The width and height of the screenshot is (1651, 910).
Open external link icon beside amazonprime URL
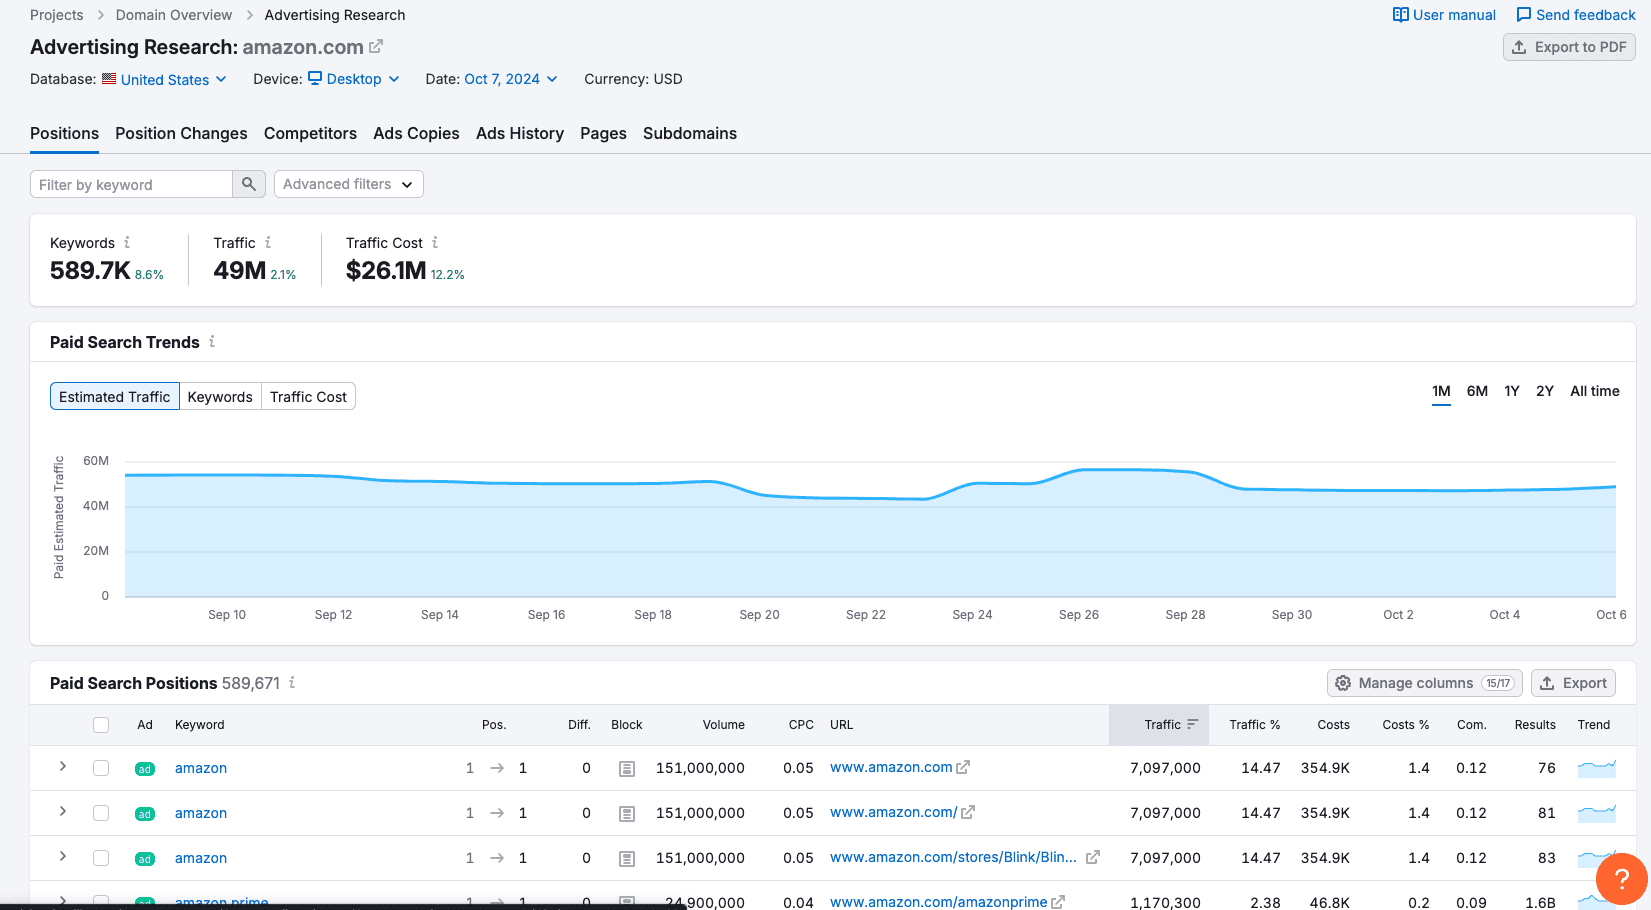tap(1058, 902)
